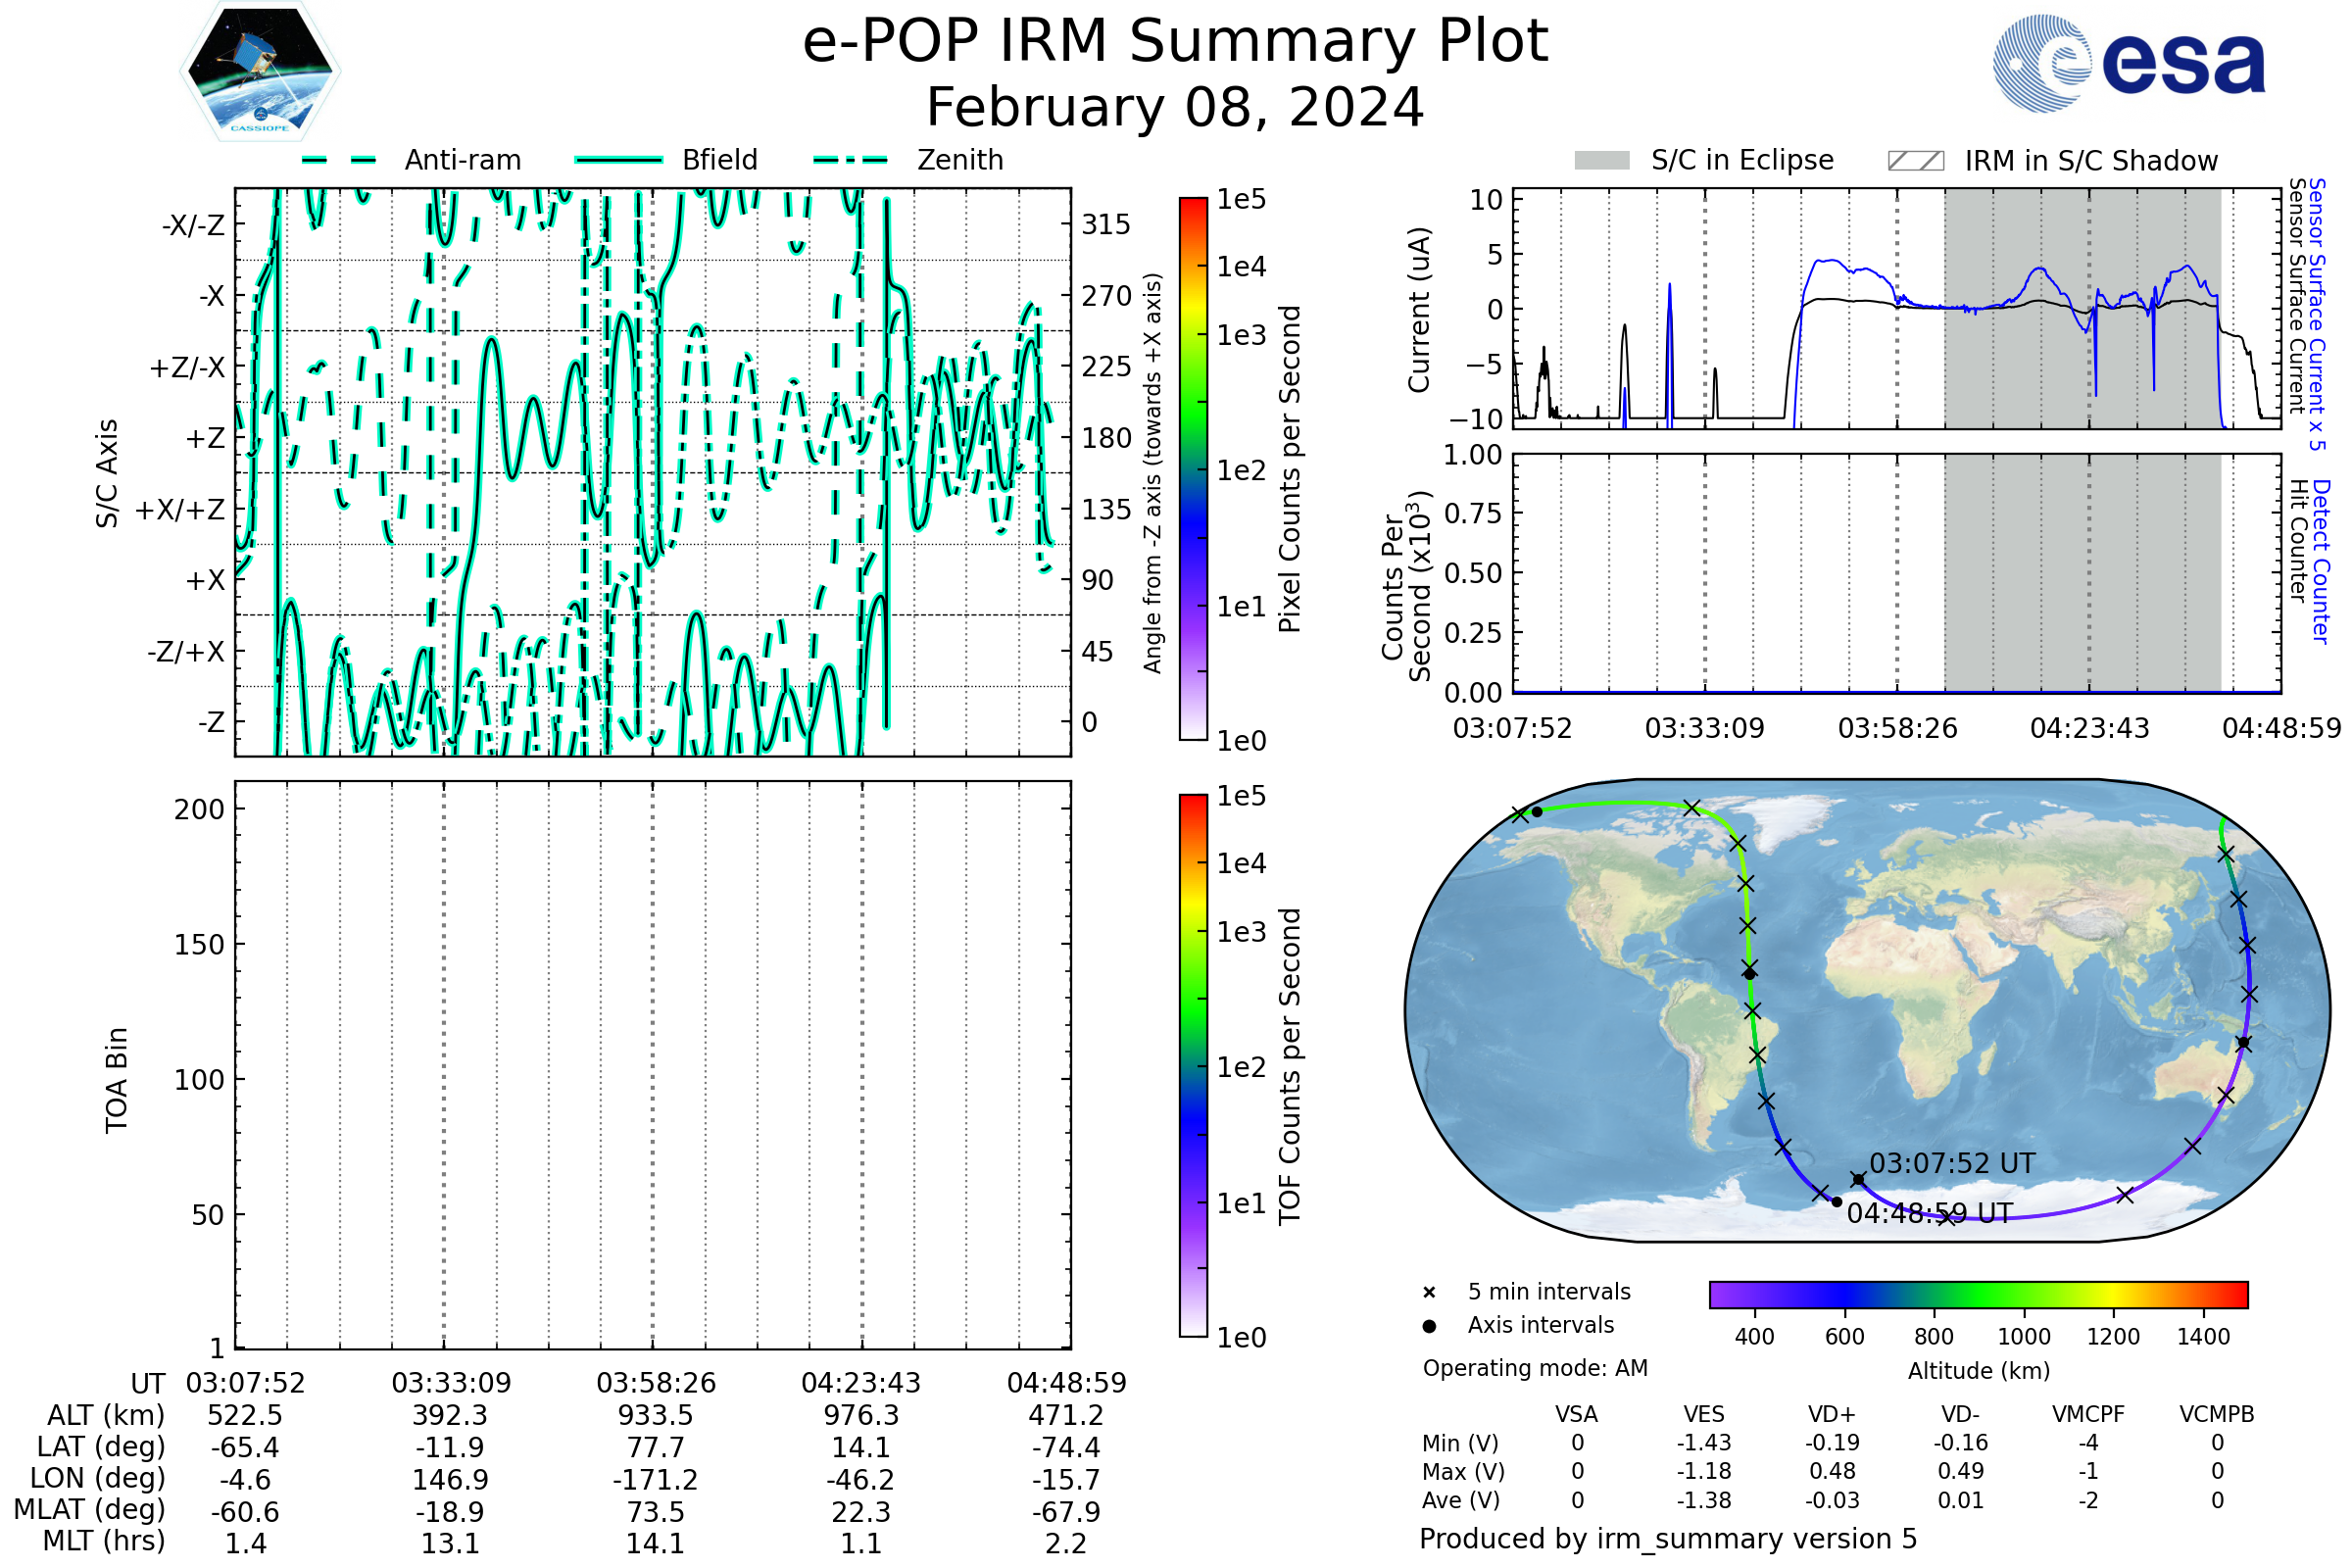The height and width of the screenshot is (1568, 2352).
Task: Click the TOF Counts per Second colorbar
Action: 1193,1066
